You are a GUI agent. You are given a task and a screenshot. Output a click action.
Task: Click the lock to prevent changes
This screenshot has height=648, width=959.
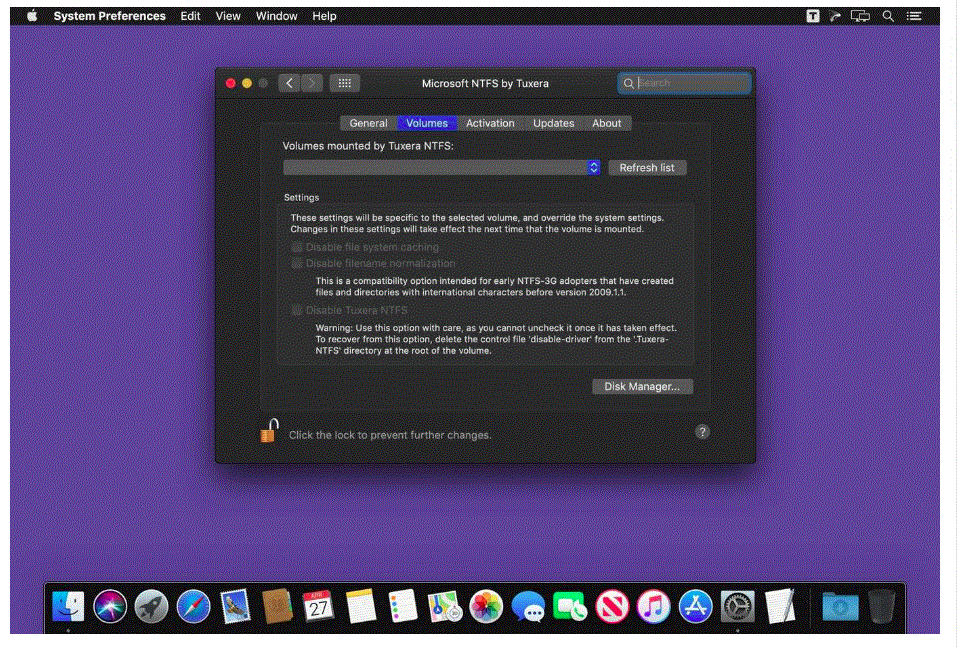(269, 430)
